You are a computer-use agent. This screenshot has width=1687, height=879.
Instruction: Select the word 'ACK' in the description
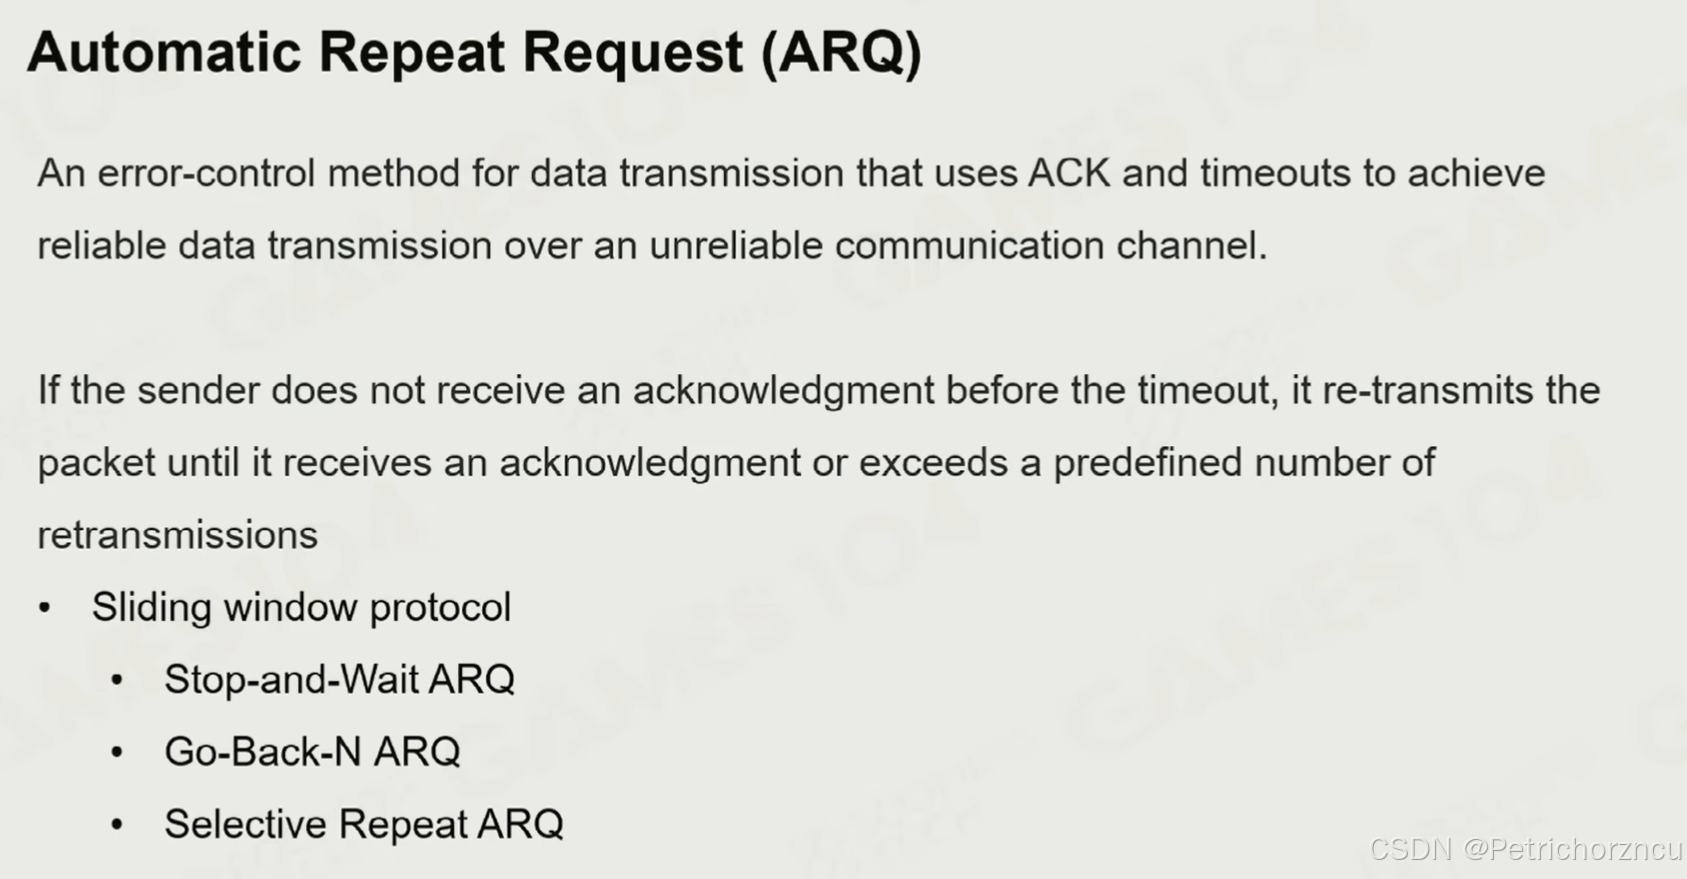click(x=1069, y=173)
